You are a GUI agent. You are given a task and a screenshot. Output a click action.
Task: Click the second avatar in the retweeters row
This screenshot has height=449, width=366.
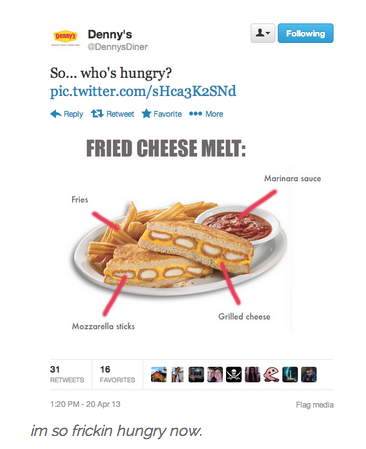pyautogui.click(x=177, y=374)
